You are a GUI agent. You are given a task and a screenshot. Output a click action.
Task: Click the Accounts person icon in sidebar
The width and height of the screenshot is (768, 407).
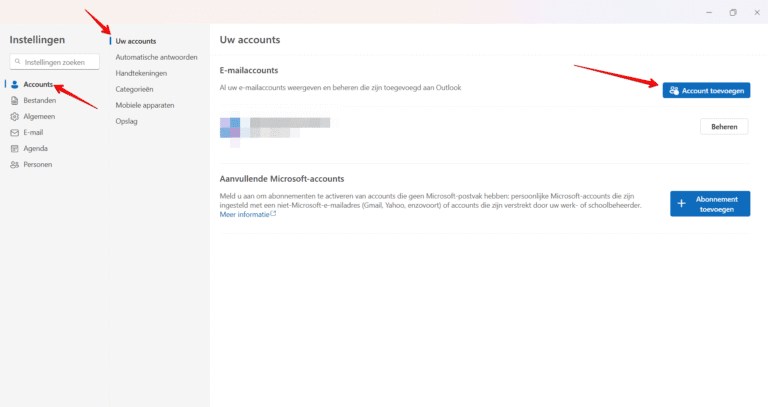[x=14, y=84]
